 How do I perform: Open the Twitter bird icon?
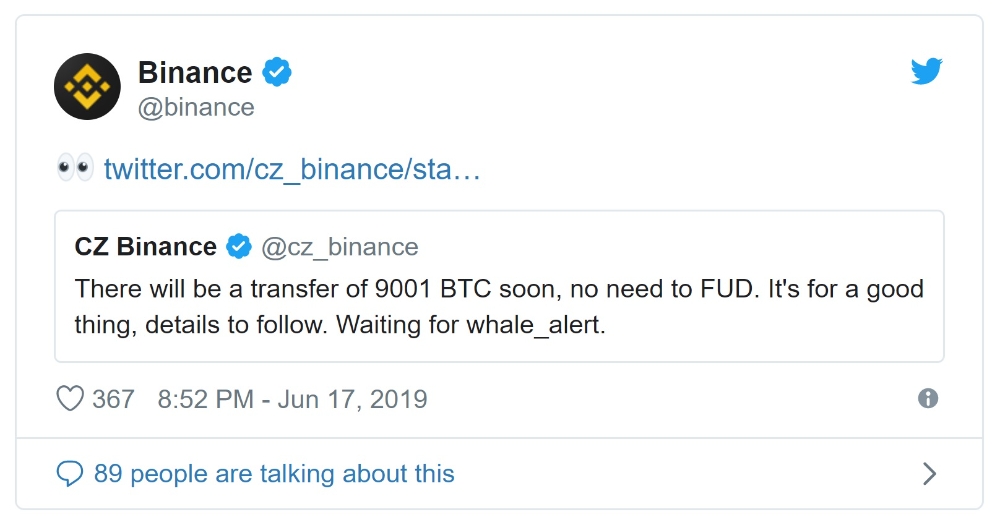click(x=927, y=71)
